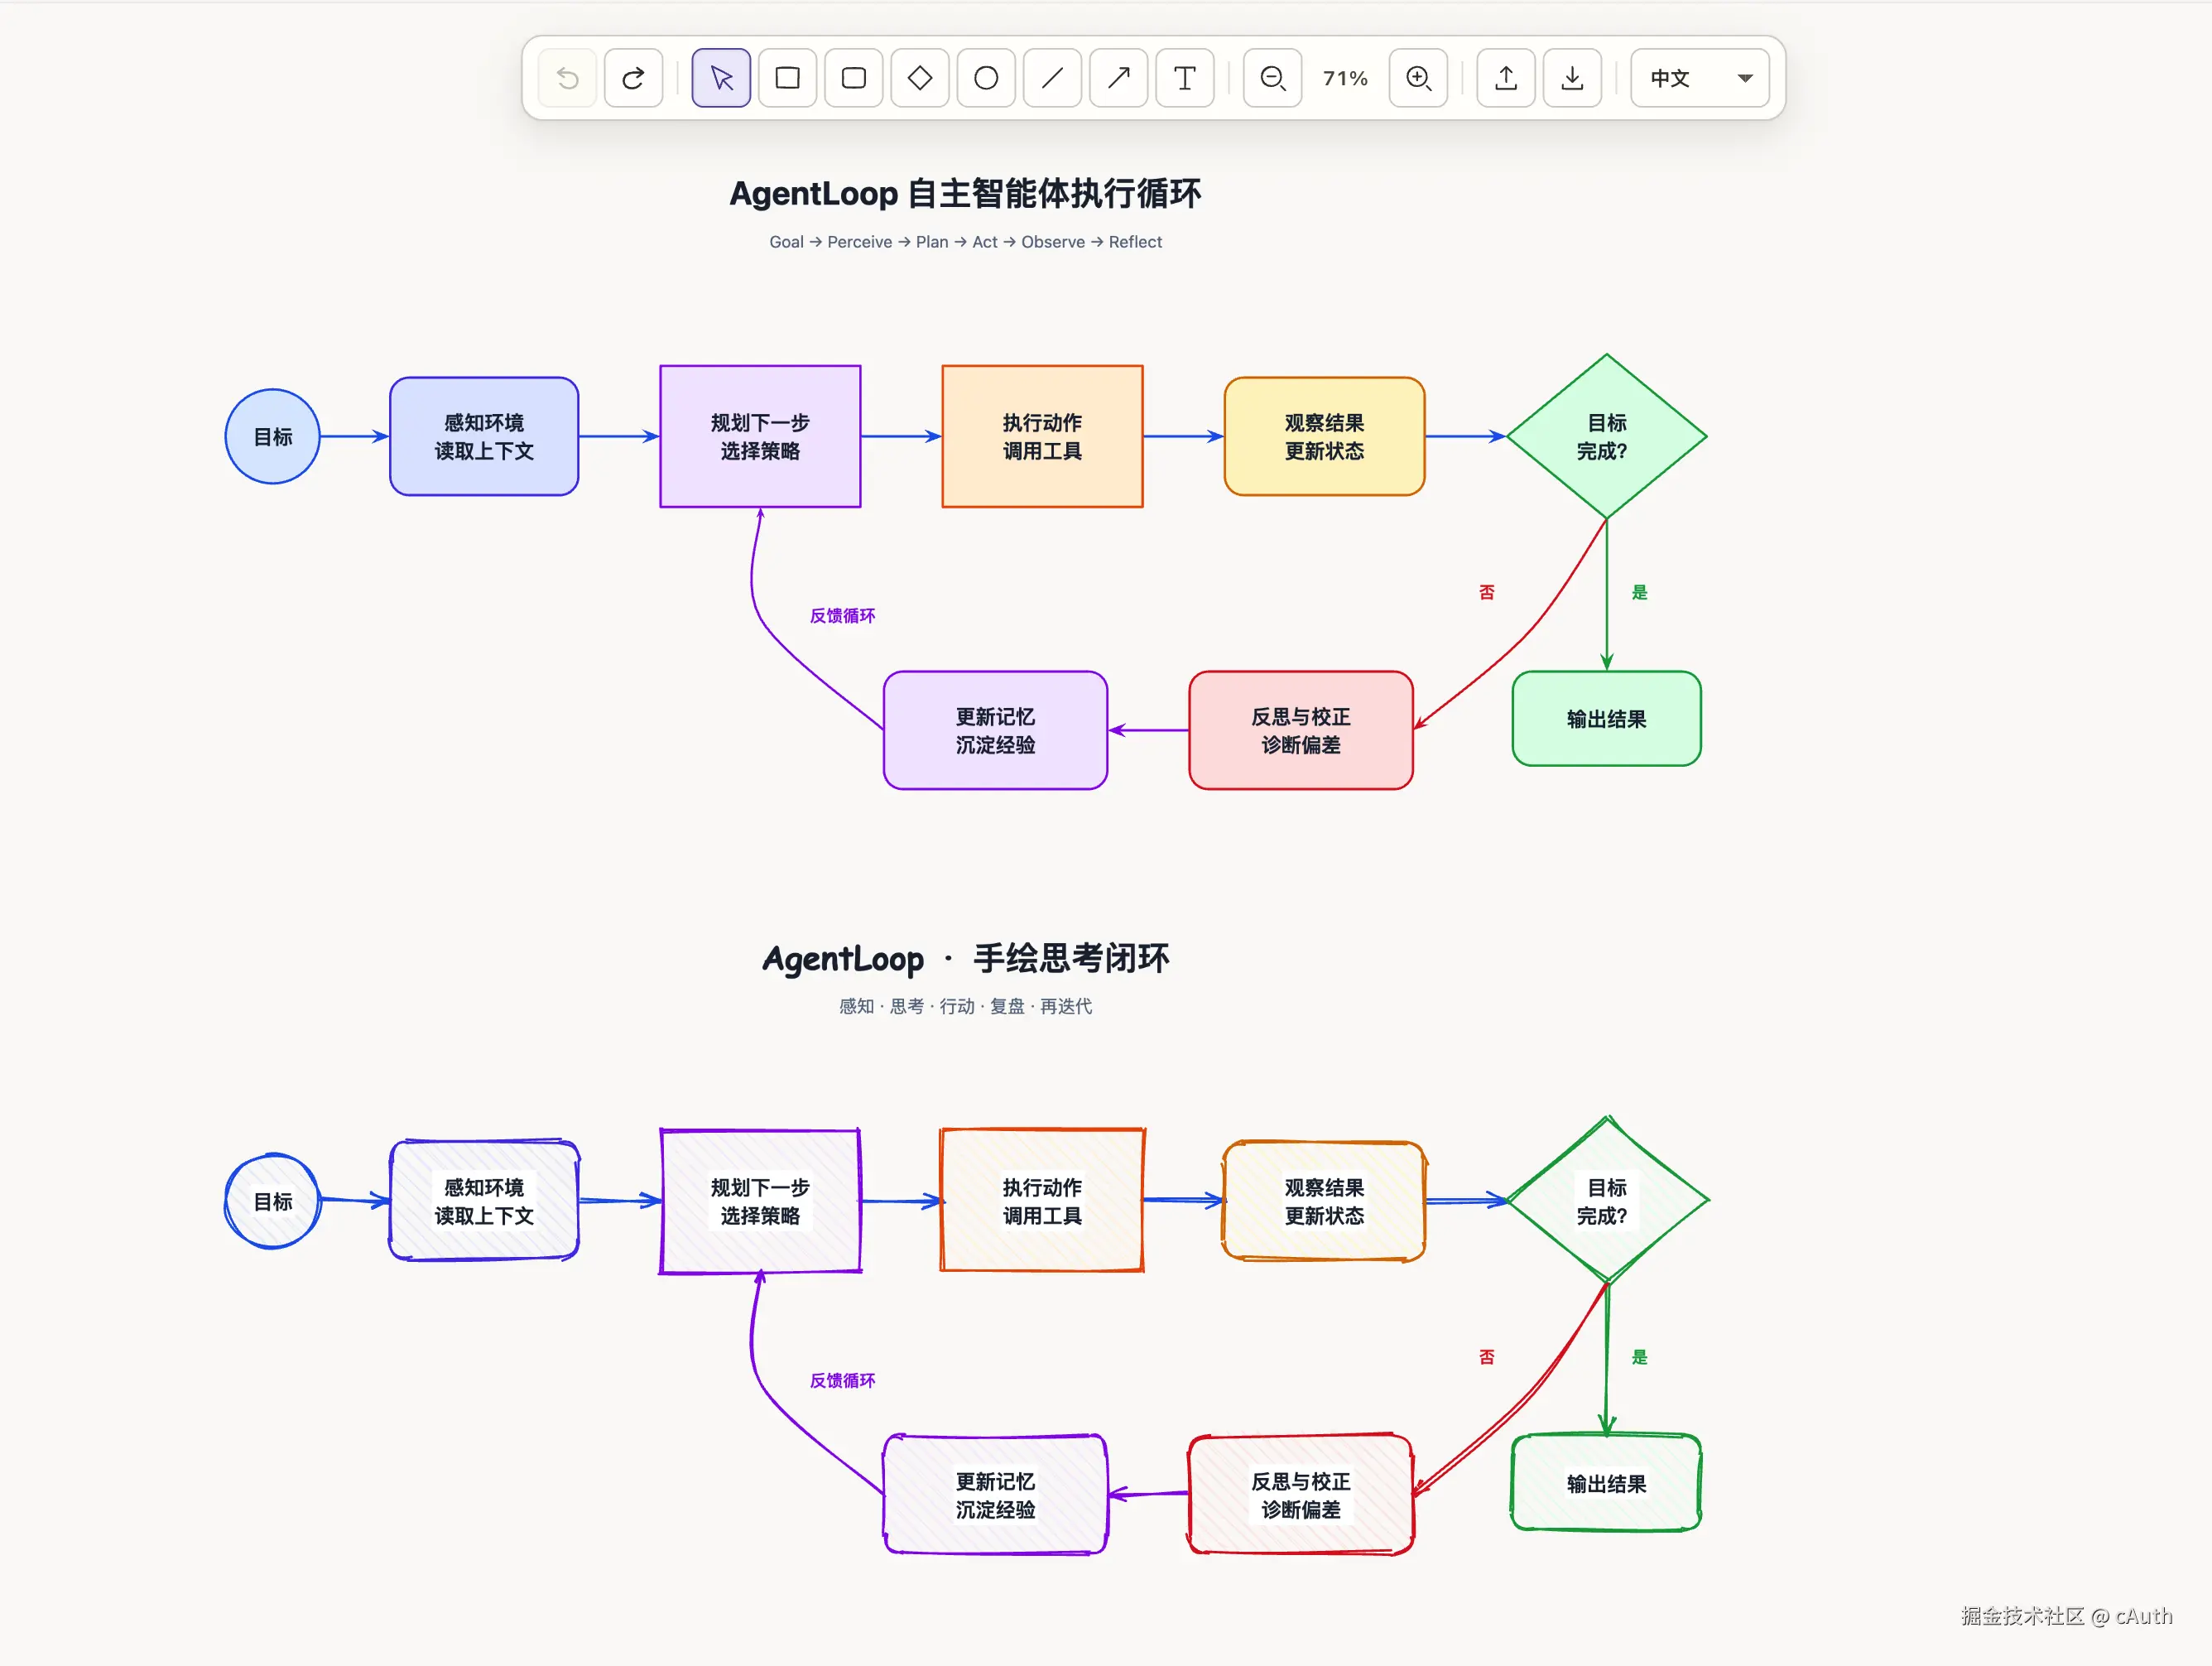This screenshot has height=1666, width=2212.
Task: Select the hand-drawn 执行动作 box
Action: click(1042, 1201)
